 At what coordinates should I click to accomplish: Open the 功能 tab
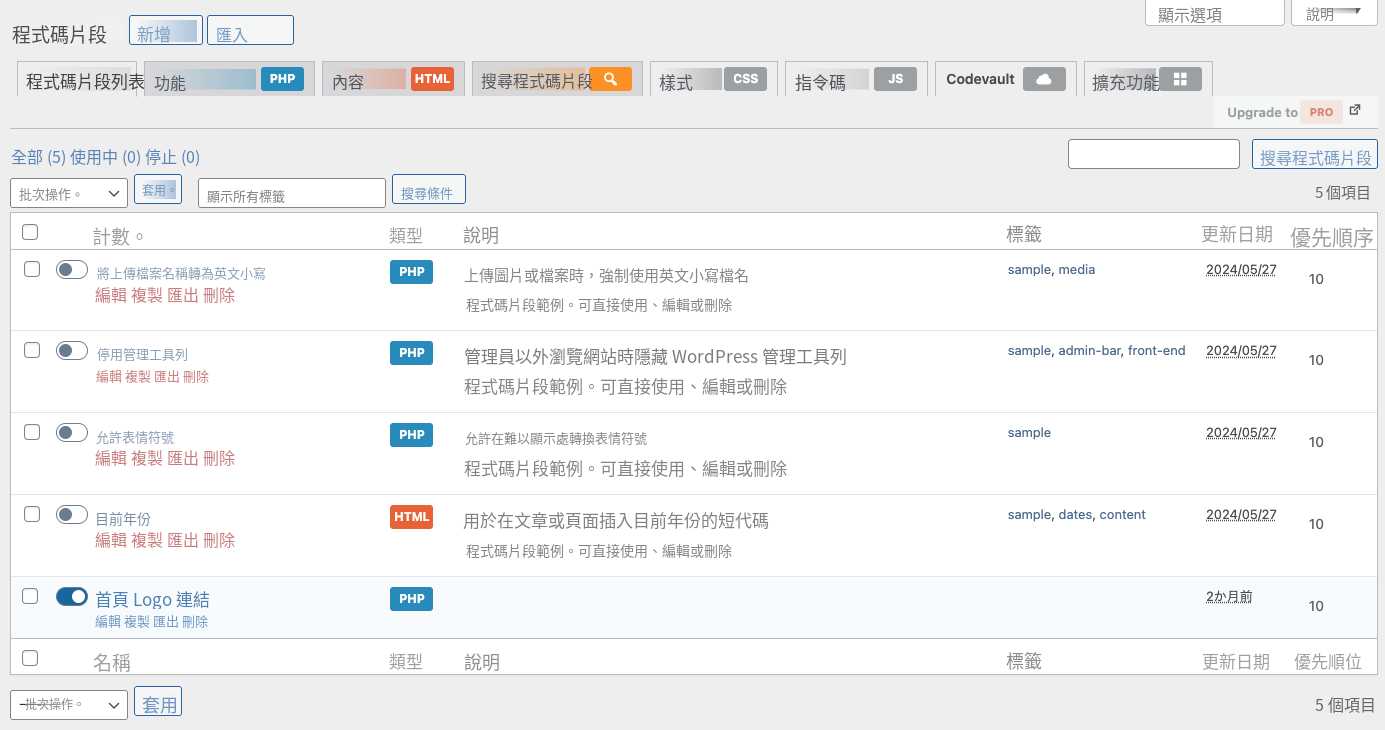click(x=230, y=79)
